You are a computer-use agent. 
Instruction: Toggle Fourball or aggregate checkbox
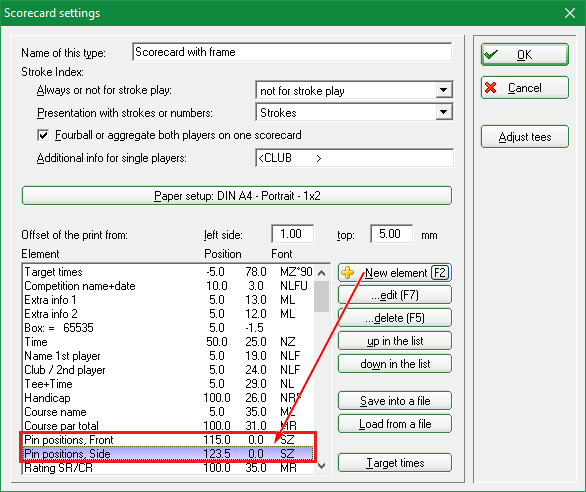43,135
